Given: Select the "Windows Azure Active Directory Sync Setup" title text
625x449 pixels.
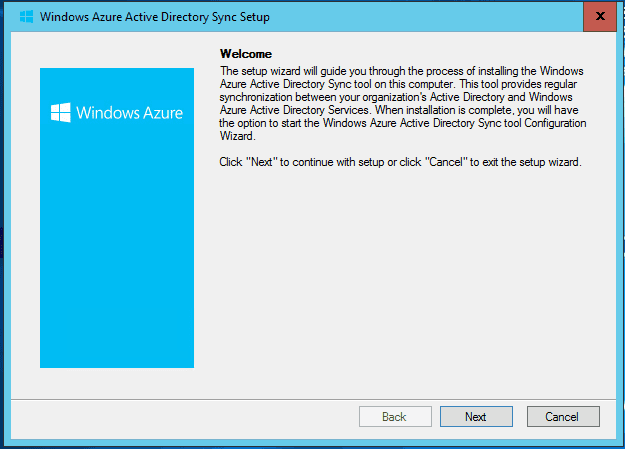Looking at the screenshot, I should (x=155, y=17).
